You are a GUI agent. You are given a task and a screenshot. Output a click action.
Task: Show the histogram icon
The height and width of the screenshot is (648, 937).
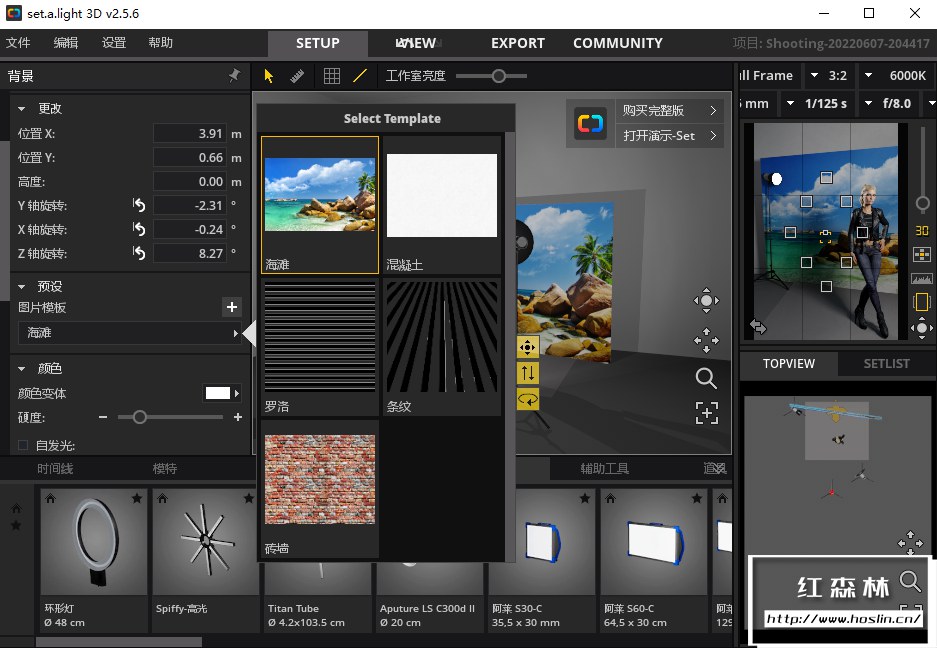(922, 279)
